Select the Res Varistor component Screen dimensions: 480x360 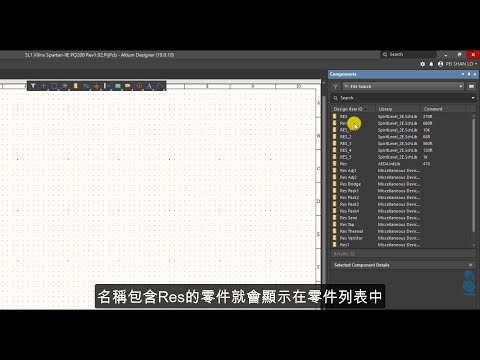[x=402, y=238]
